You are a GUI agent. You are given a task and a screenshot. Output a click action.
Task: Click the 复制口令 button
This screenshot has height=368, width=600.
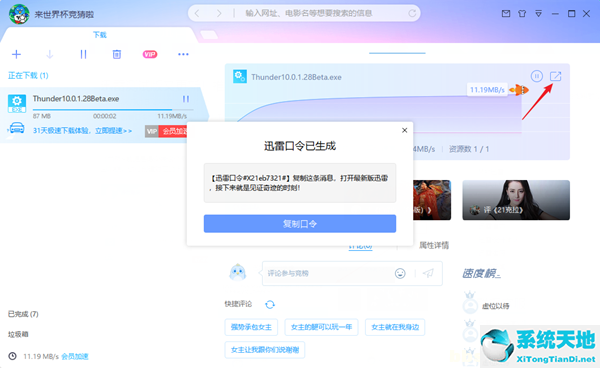click(x=300, y=223)
